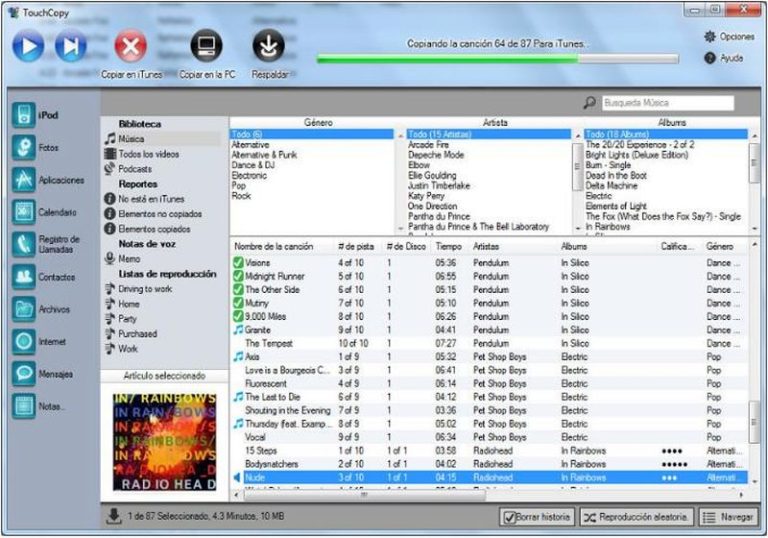Select Podcasts in the Biblioteca list

[135, 169]
